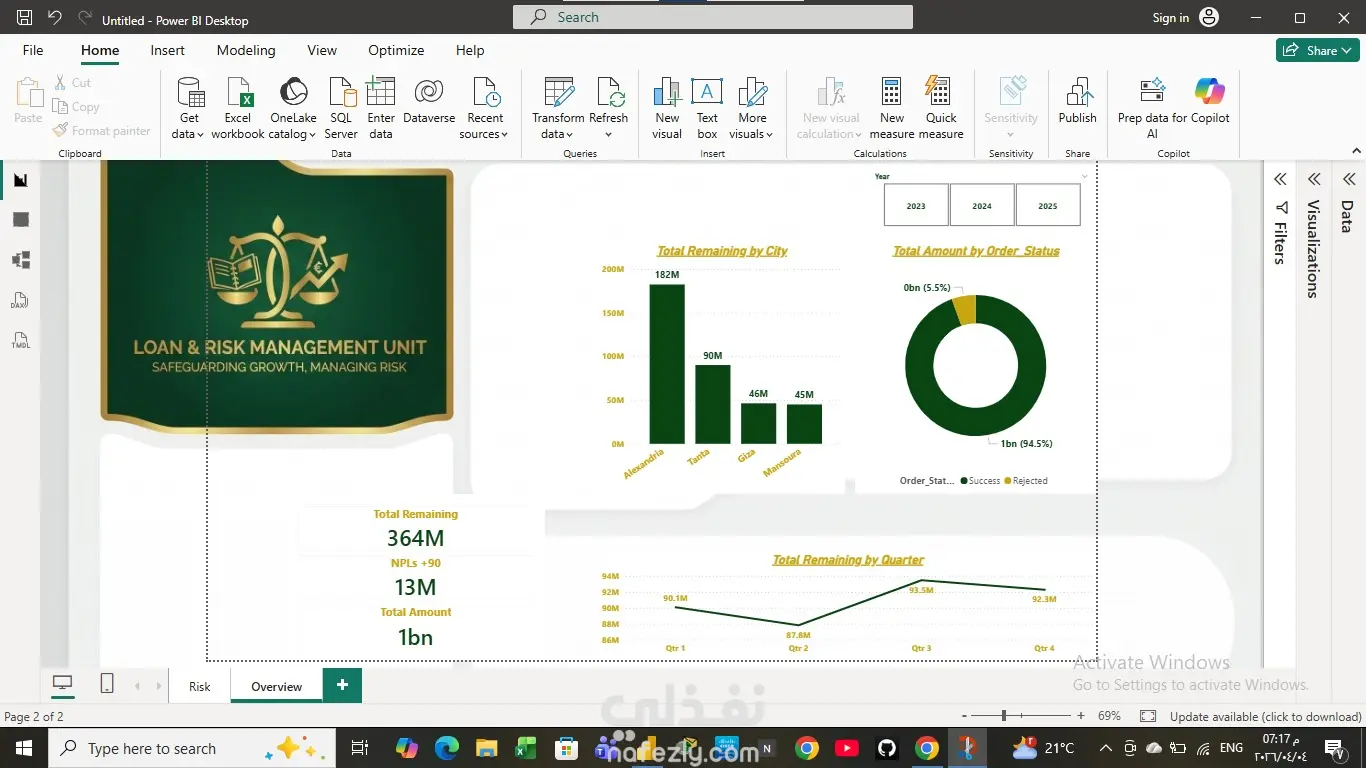1366x768 pixels.
Task: Save the report with the Save icon
Action: (x=25, y=18)
